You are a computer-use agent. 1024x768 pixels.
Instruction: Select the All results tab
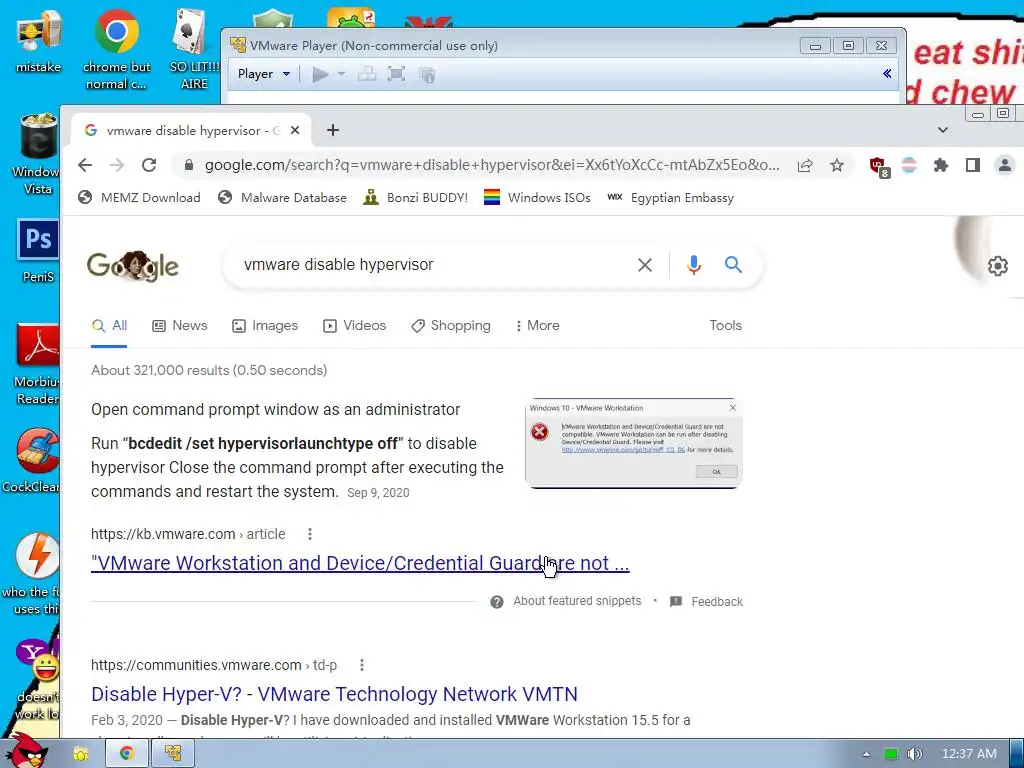coord(110,325)
